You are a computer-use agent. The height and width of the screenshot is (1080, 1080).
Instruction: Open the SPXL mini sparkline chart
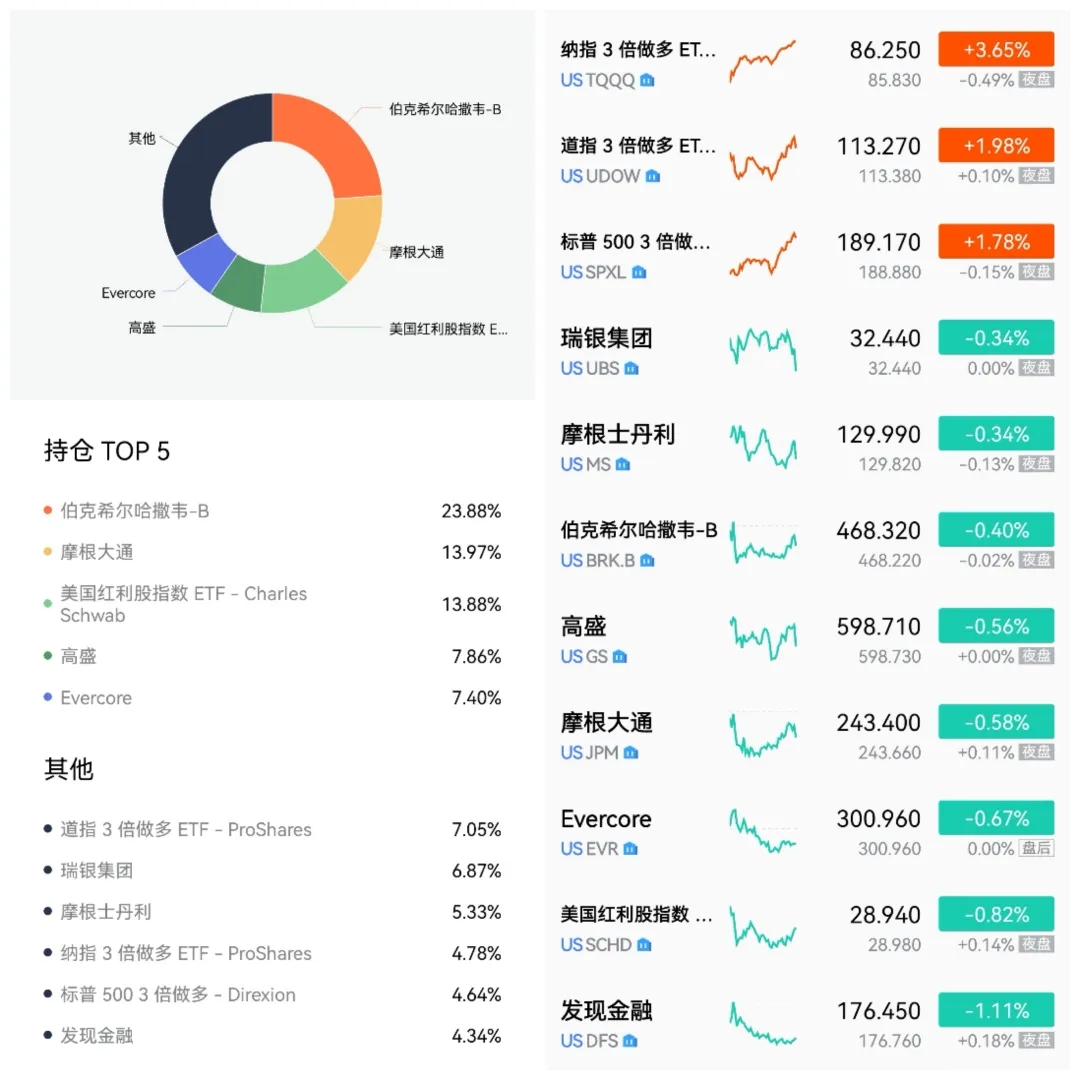point(762,254)
